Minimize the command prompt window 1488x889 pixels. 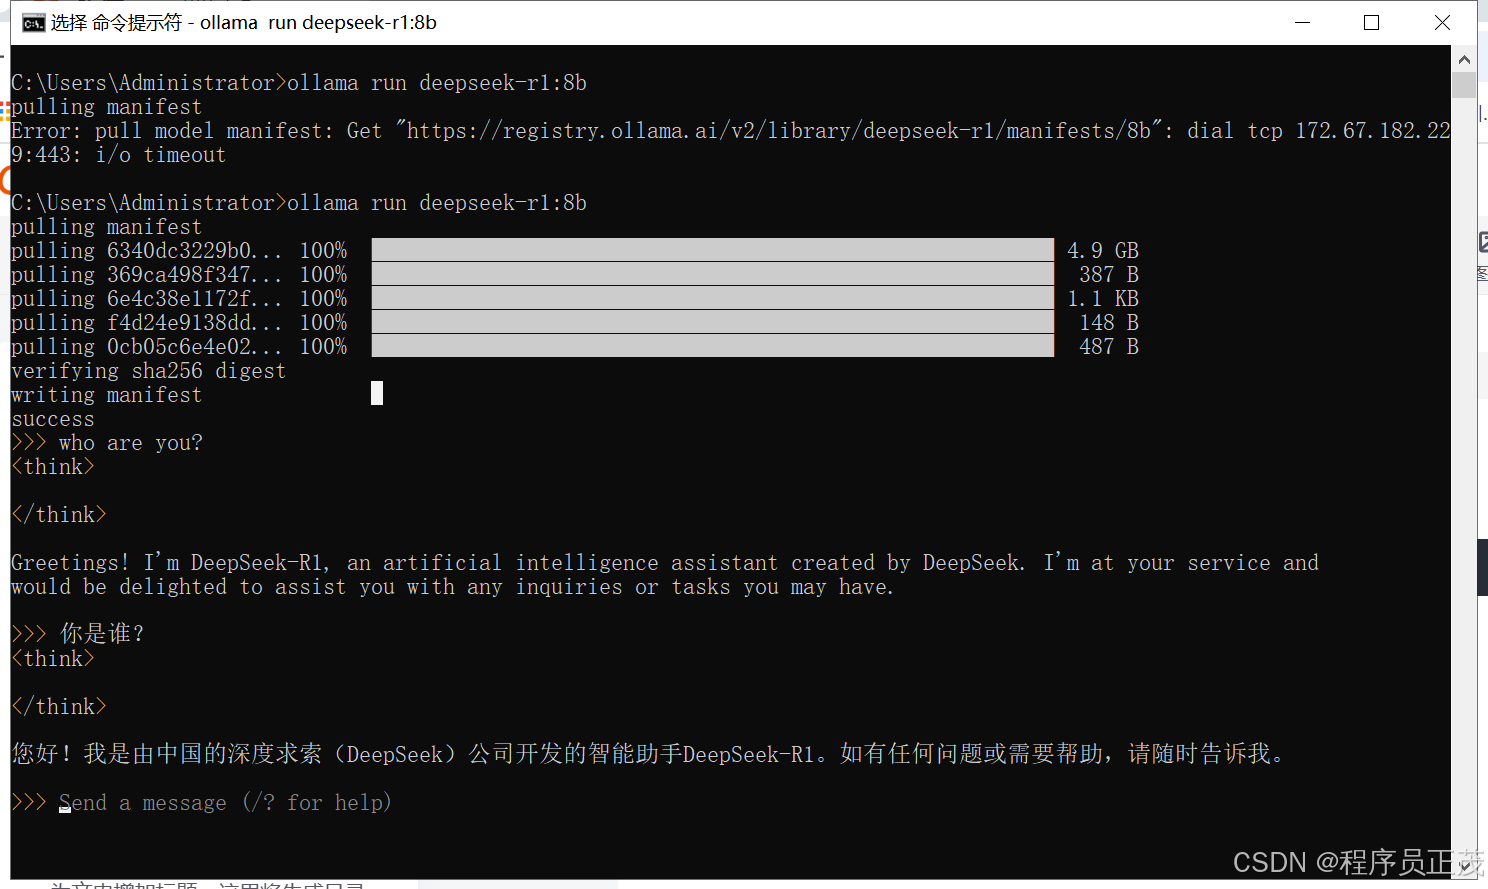pyautogui.click(x=1302, y=23)
